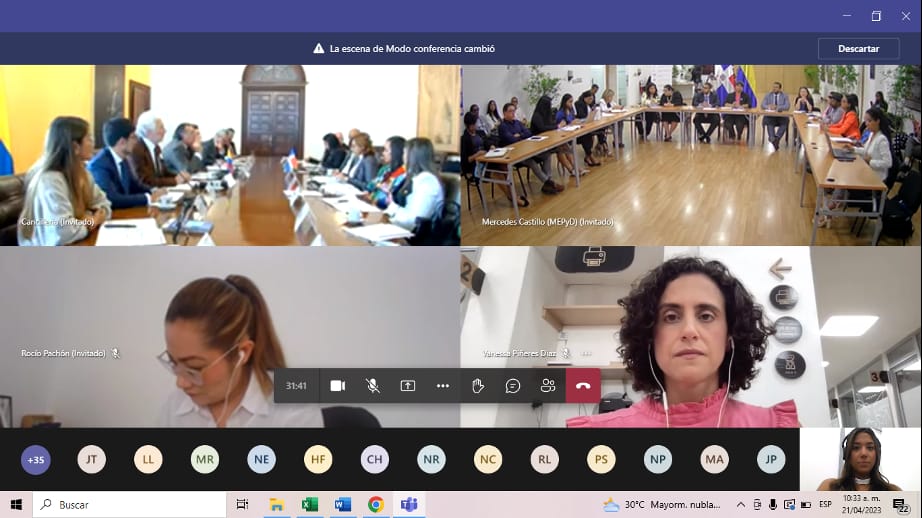Unmute the microphone in the call toolbar
Screen dimensions: 922x518
coord(373,386)
